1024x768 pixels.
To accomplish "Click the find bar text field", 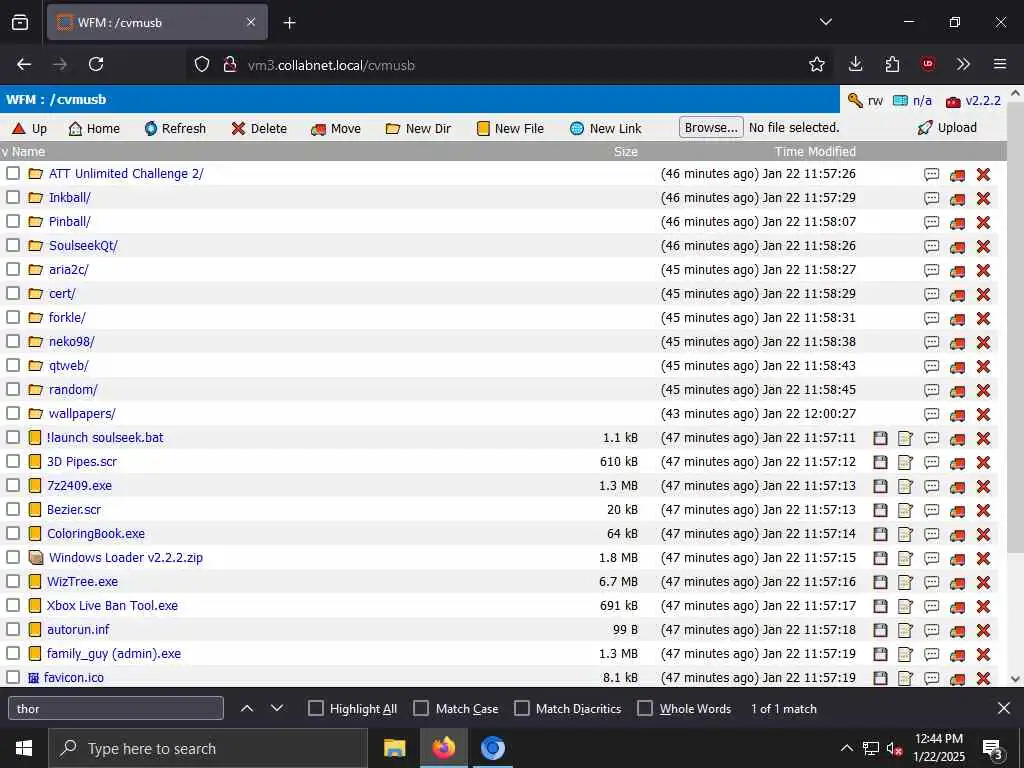I will pos(116,708).
